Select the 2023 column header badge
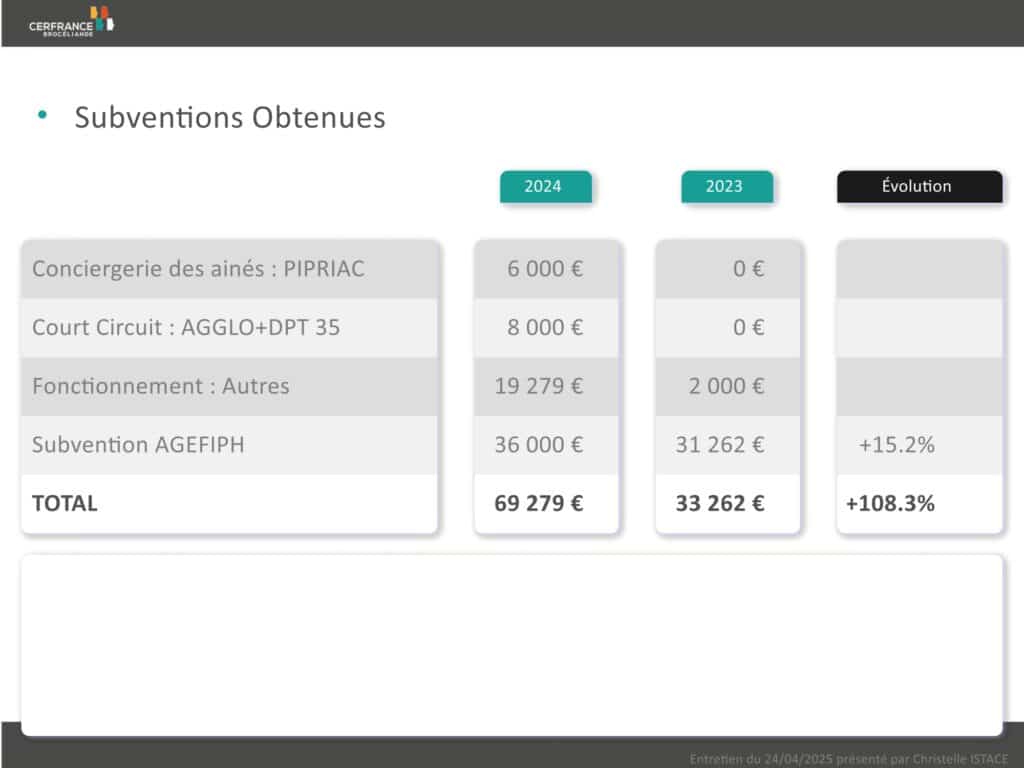 coord(727,187)
